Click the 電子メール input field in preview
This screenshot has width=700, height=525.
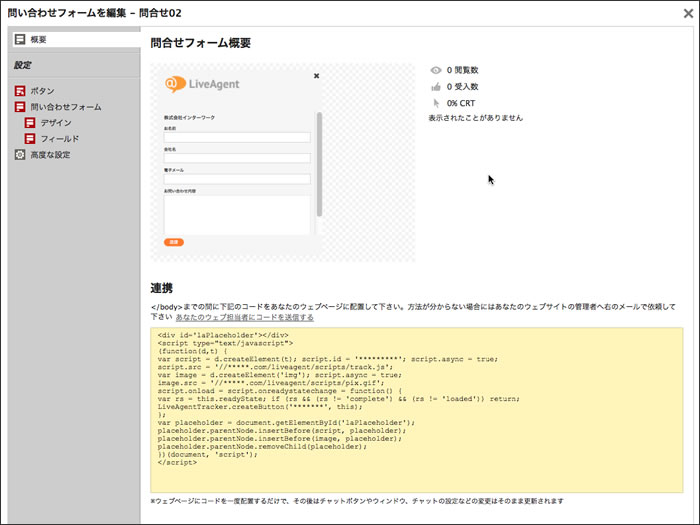[237, 179]
